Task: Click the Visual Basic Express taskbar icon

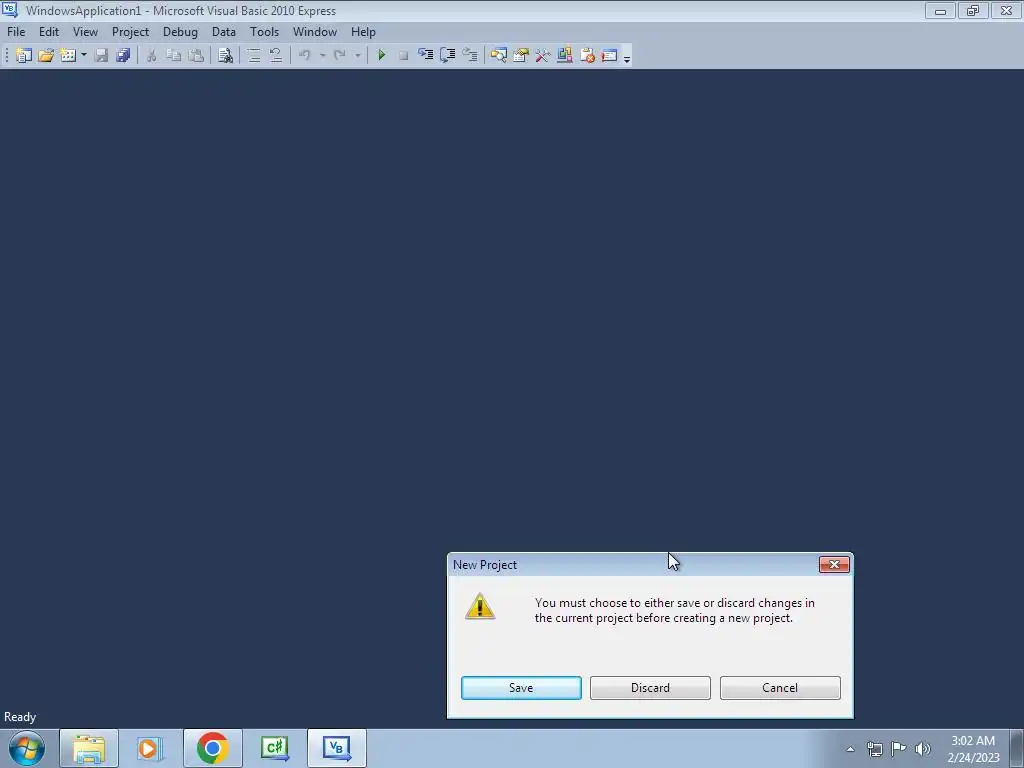Action: click(x=336, y=748)
